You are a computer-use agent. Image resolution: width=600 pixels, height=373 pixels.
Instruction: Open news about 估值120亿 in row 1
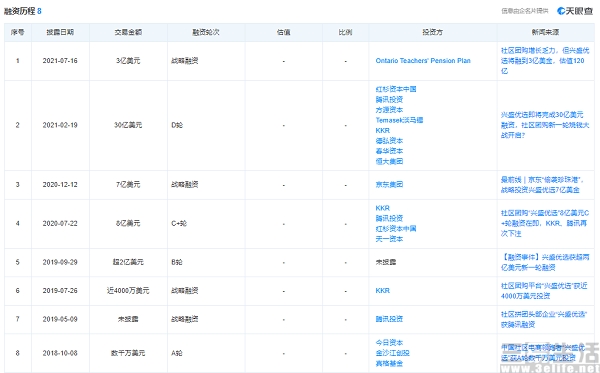(545, 60)
